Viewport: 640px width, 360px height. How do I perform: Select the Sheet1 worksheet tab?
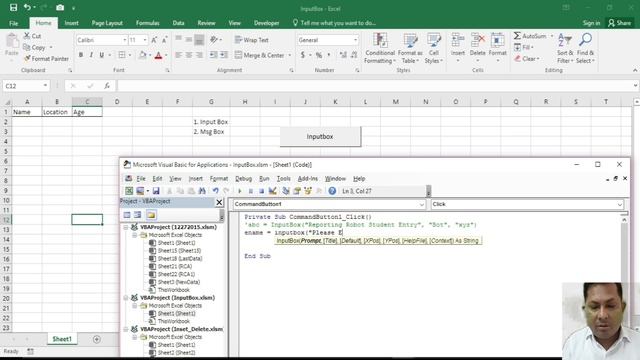pos(62,339)
